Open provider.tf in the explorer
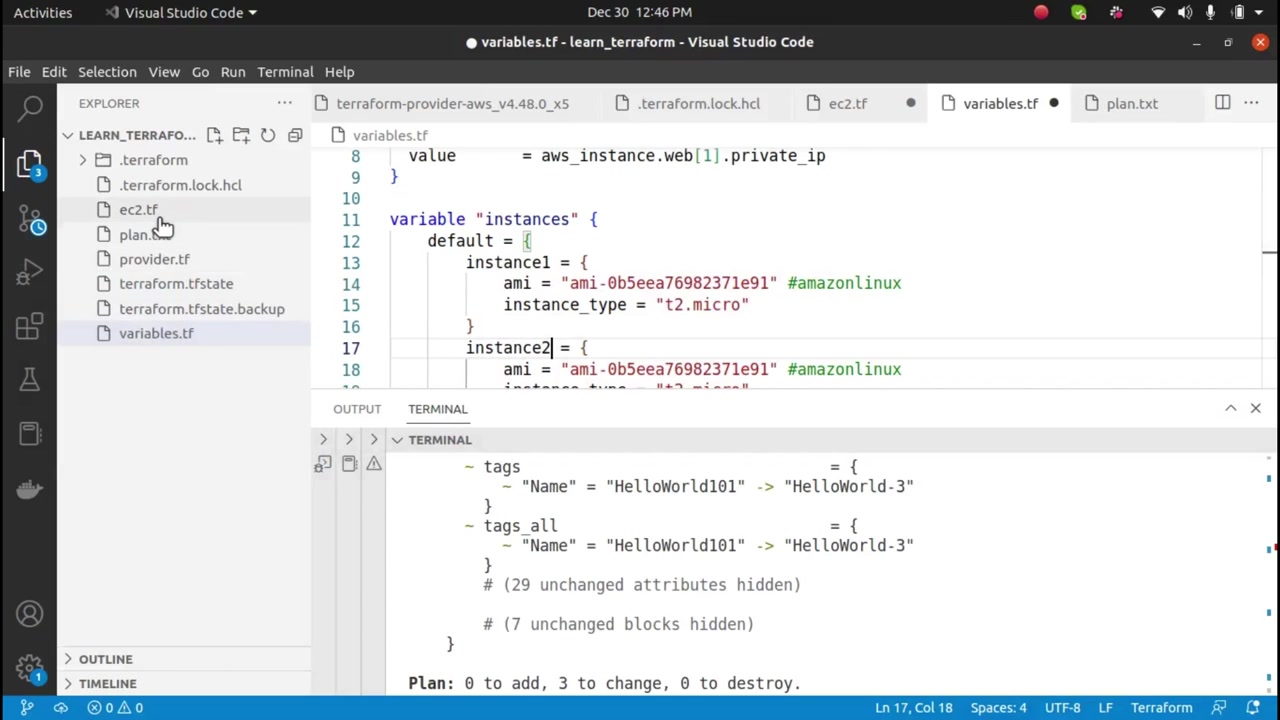This screenshot has height=720, width=1280. [x=154, y=259]
